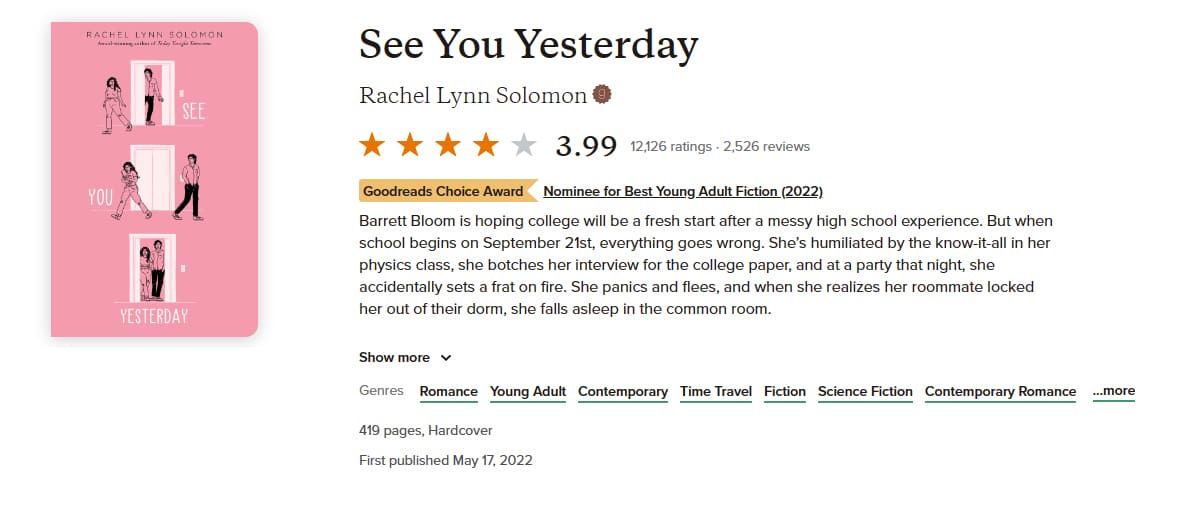This screenshot has height=531, width=1180.
Task: Open the Contemporary Romance genre tag
Action: click(x=1000, y=391)
